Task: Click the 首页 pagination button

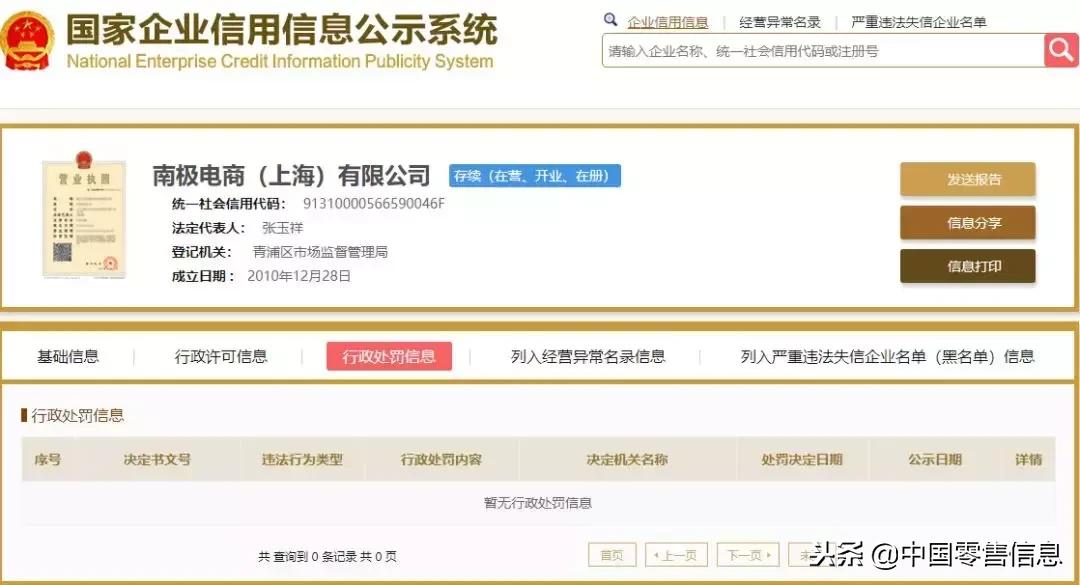Action: pos(612,554)
